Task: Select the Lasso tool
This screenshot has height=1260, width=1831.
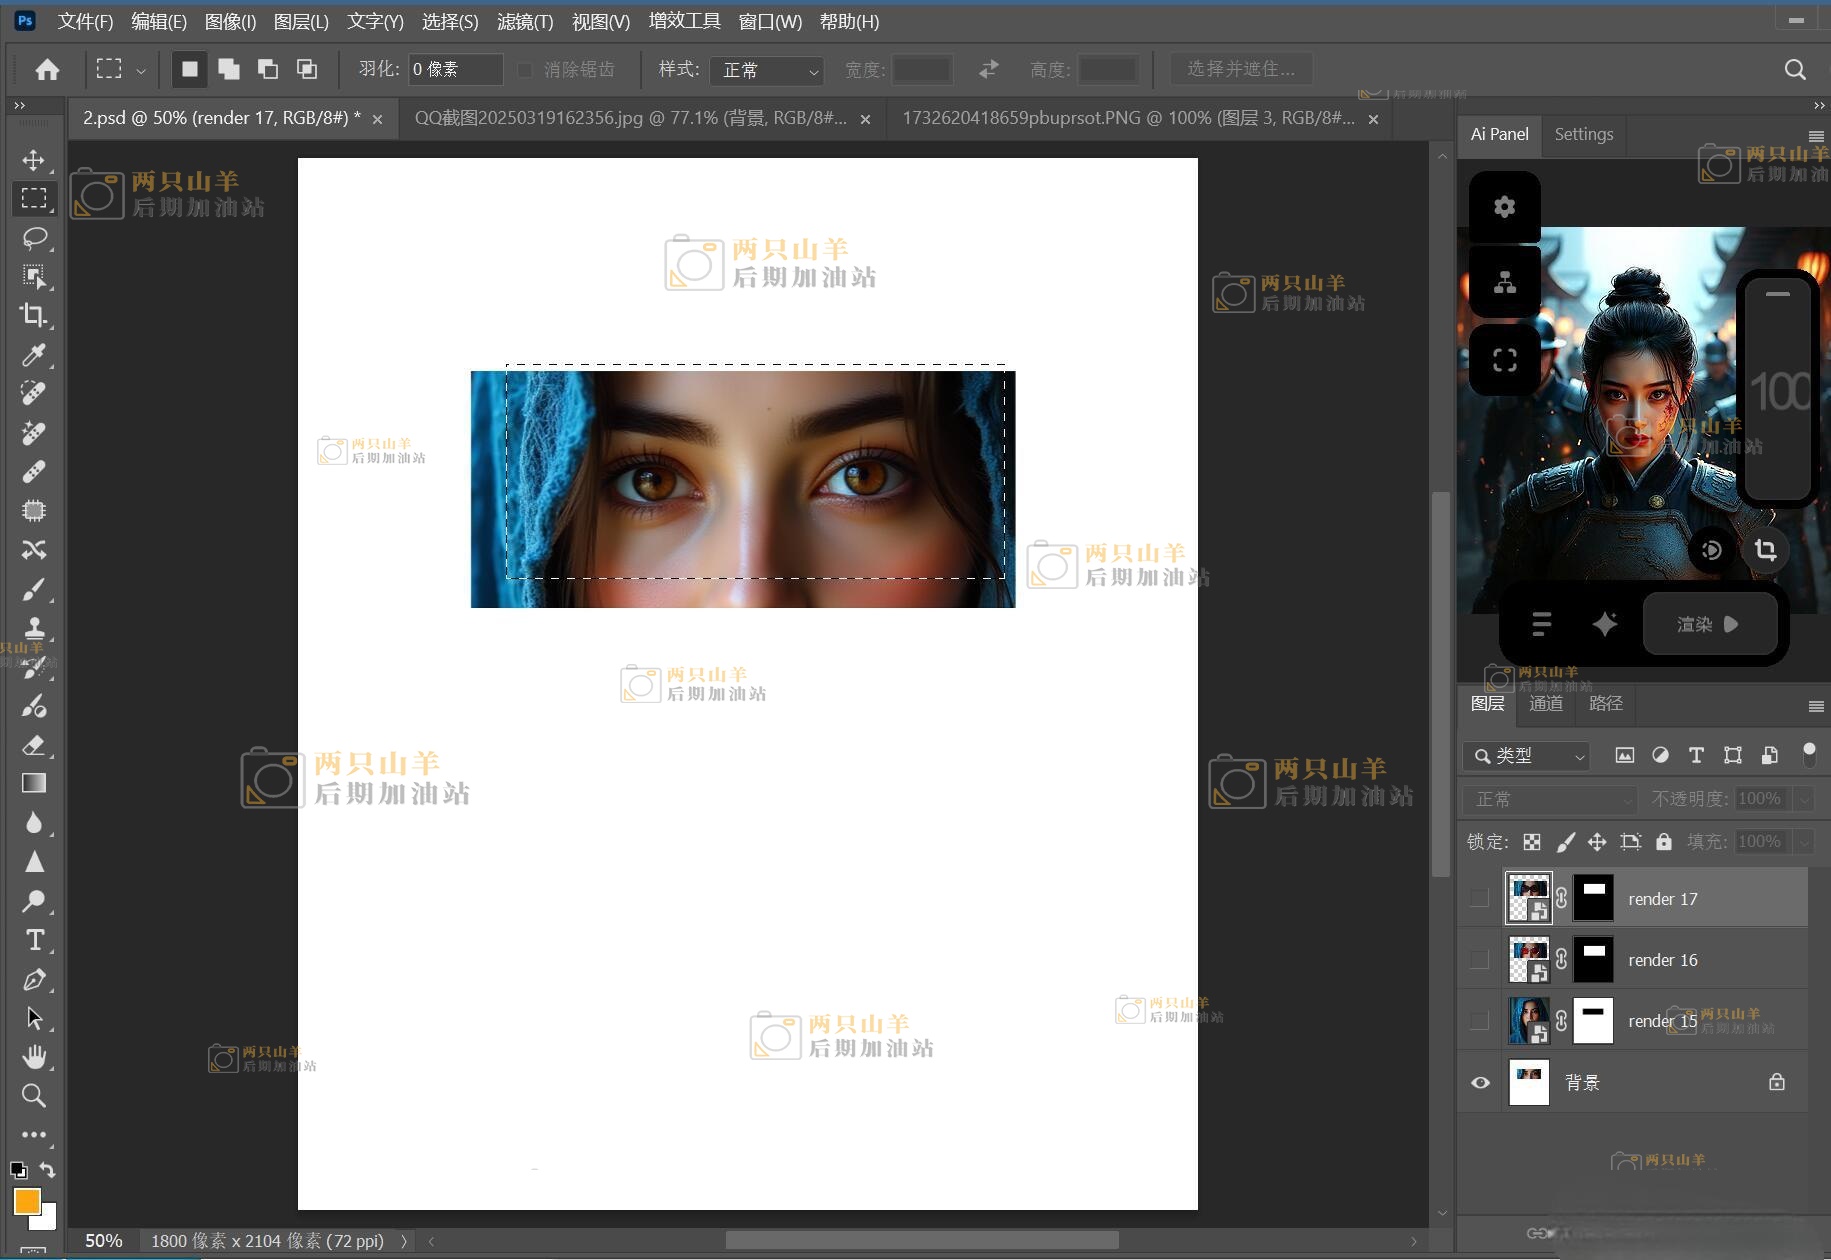Action: 33,238
